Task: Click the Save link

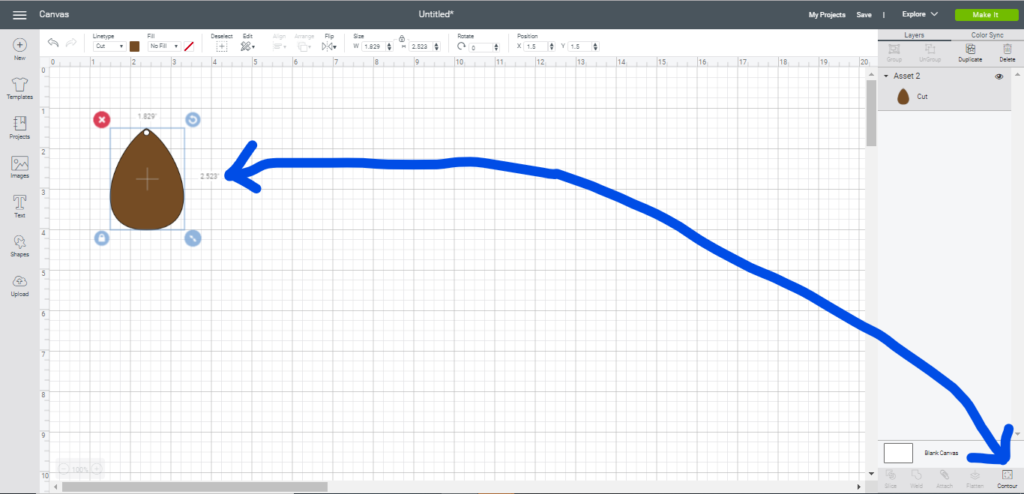Action: coord(864,14)
